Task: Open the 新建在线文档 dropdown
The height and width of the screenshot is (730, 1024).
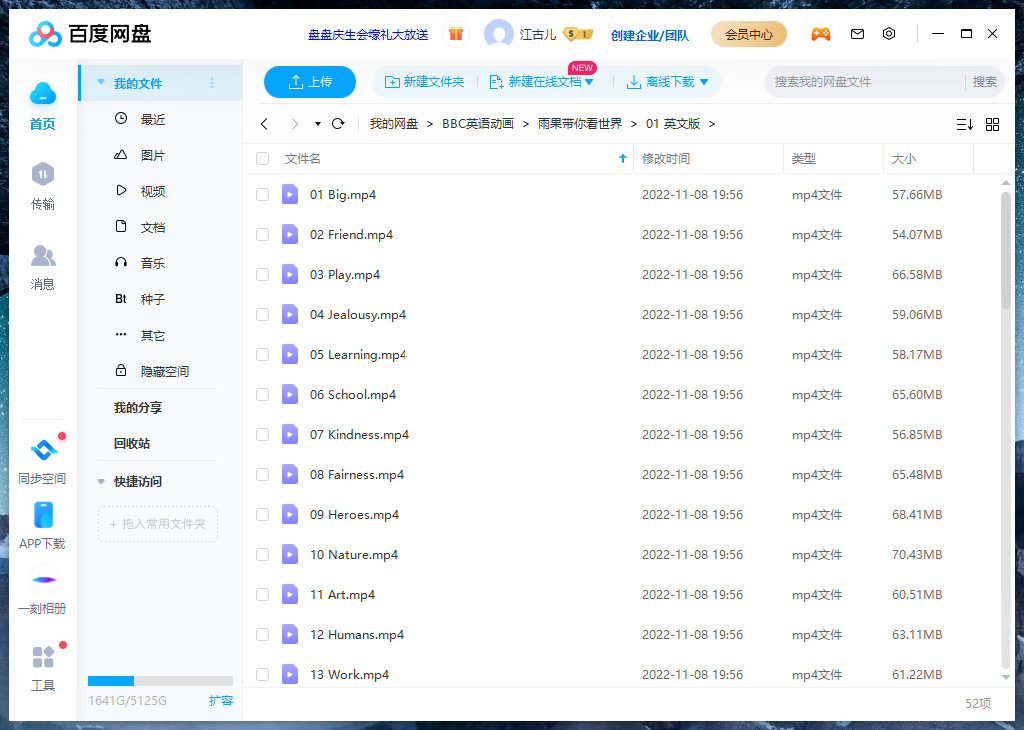Action: click(x=589, y=82)
